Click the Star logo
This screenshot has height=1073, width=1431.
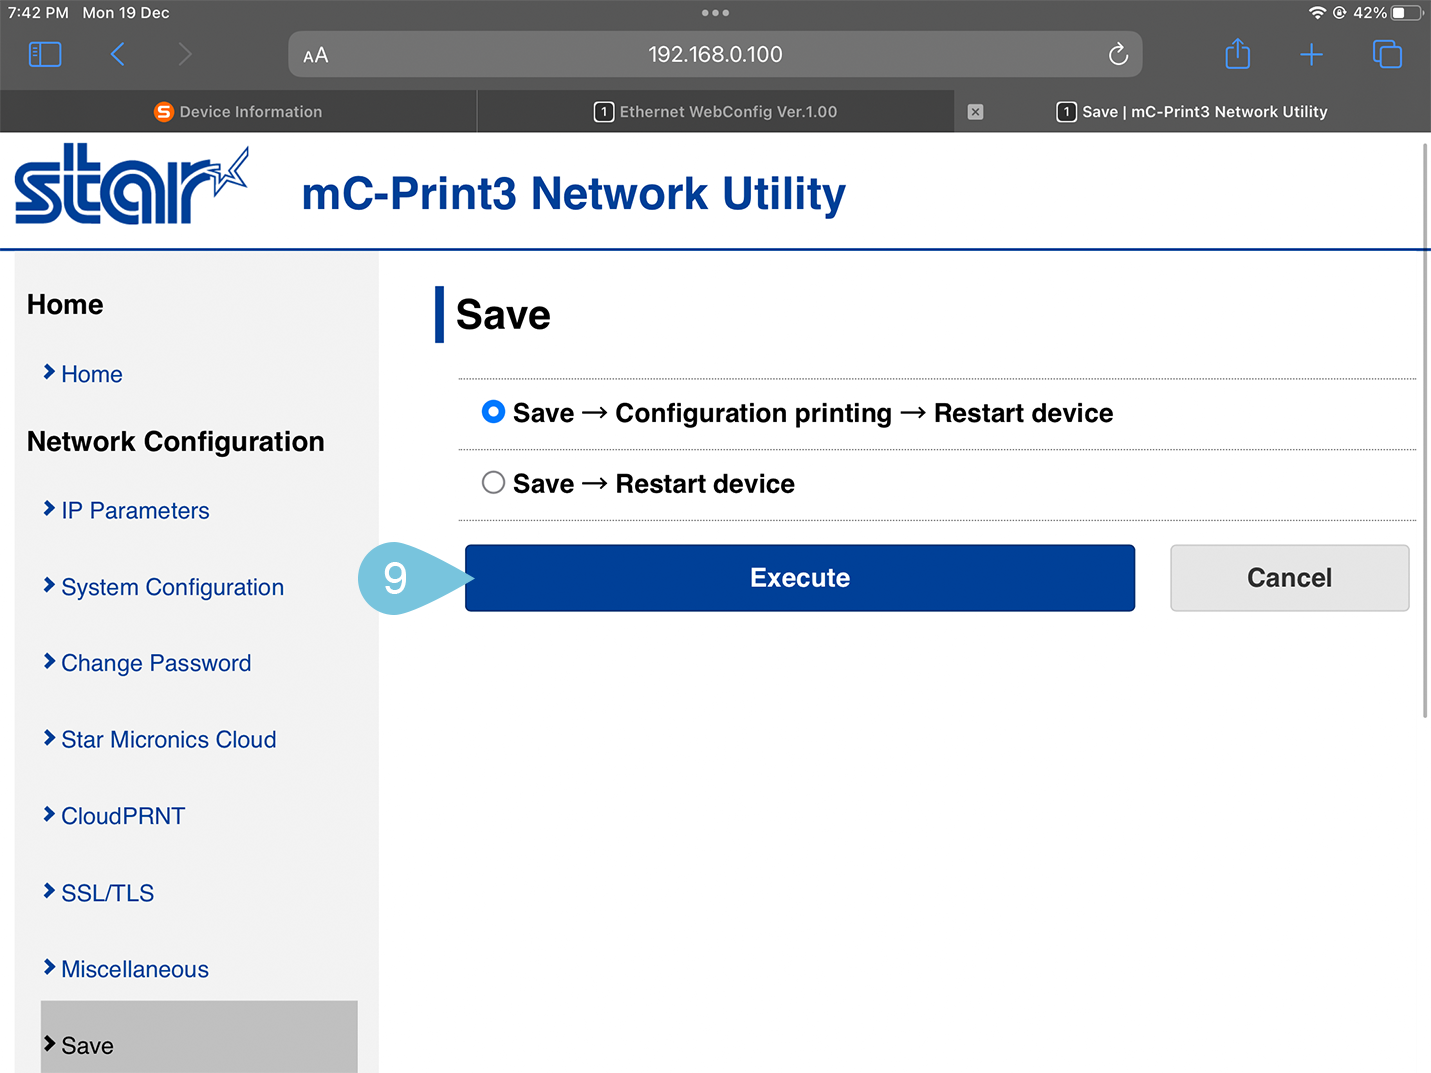[130, 185]
